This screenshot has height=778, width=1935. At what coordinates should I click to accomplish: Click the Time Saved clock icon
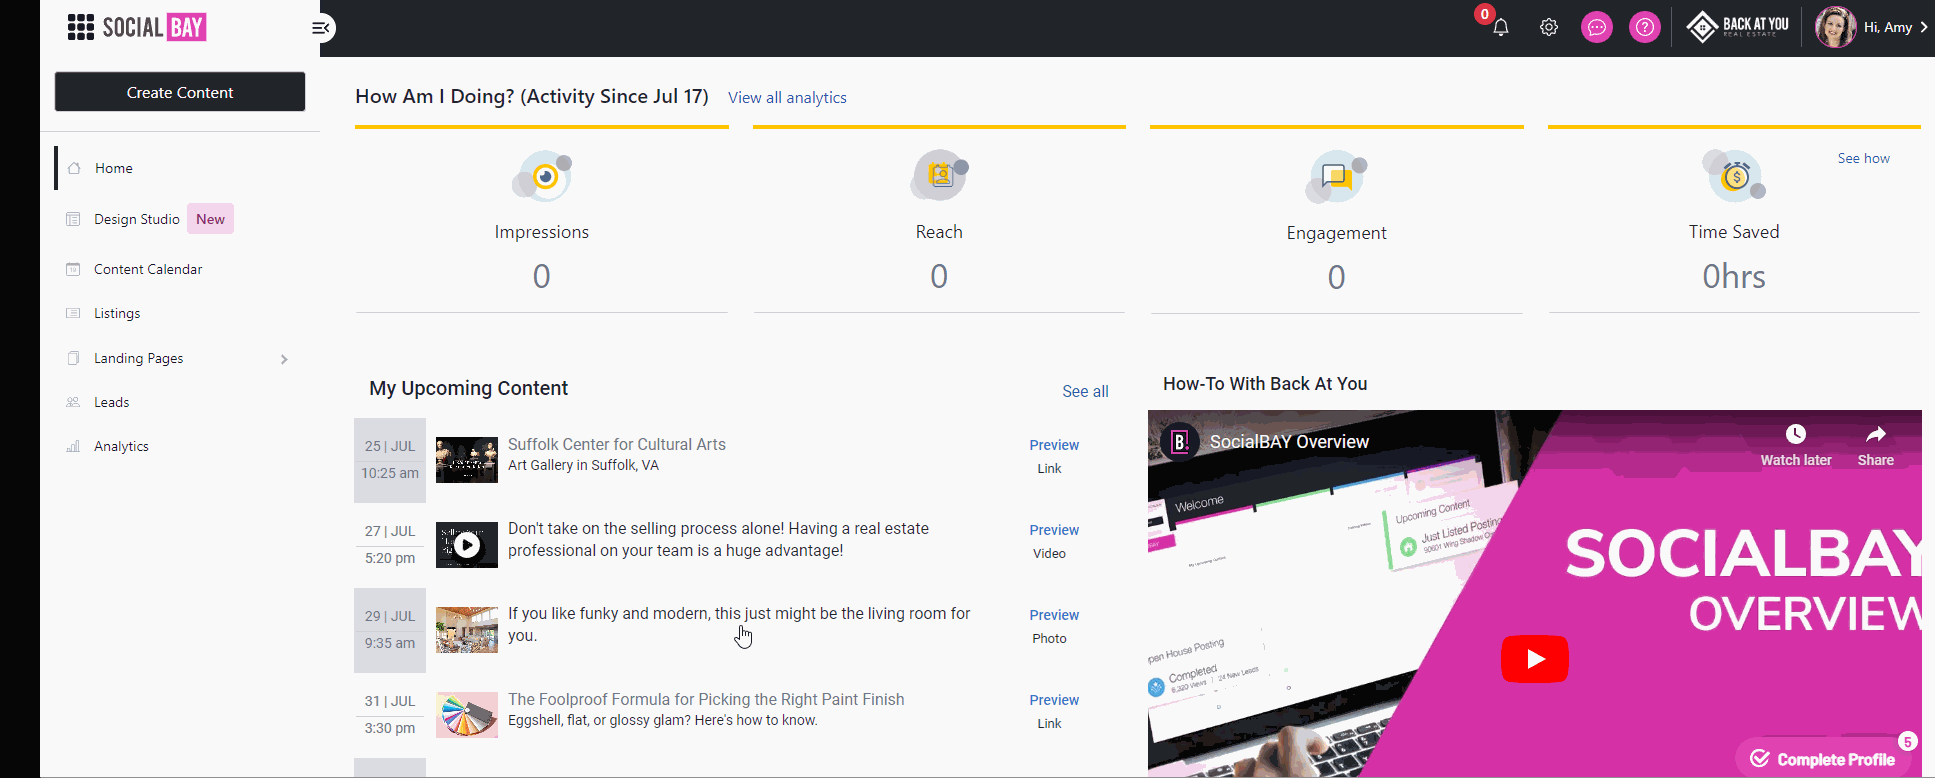coord(1735,176)
